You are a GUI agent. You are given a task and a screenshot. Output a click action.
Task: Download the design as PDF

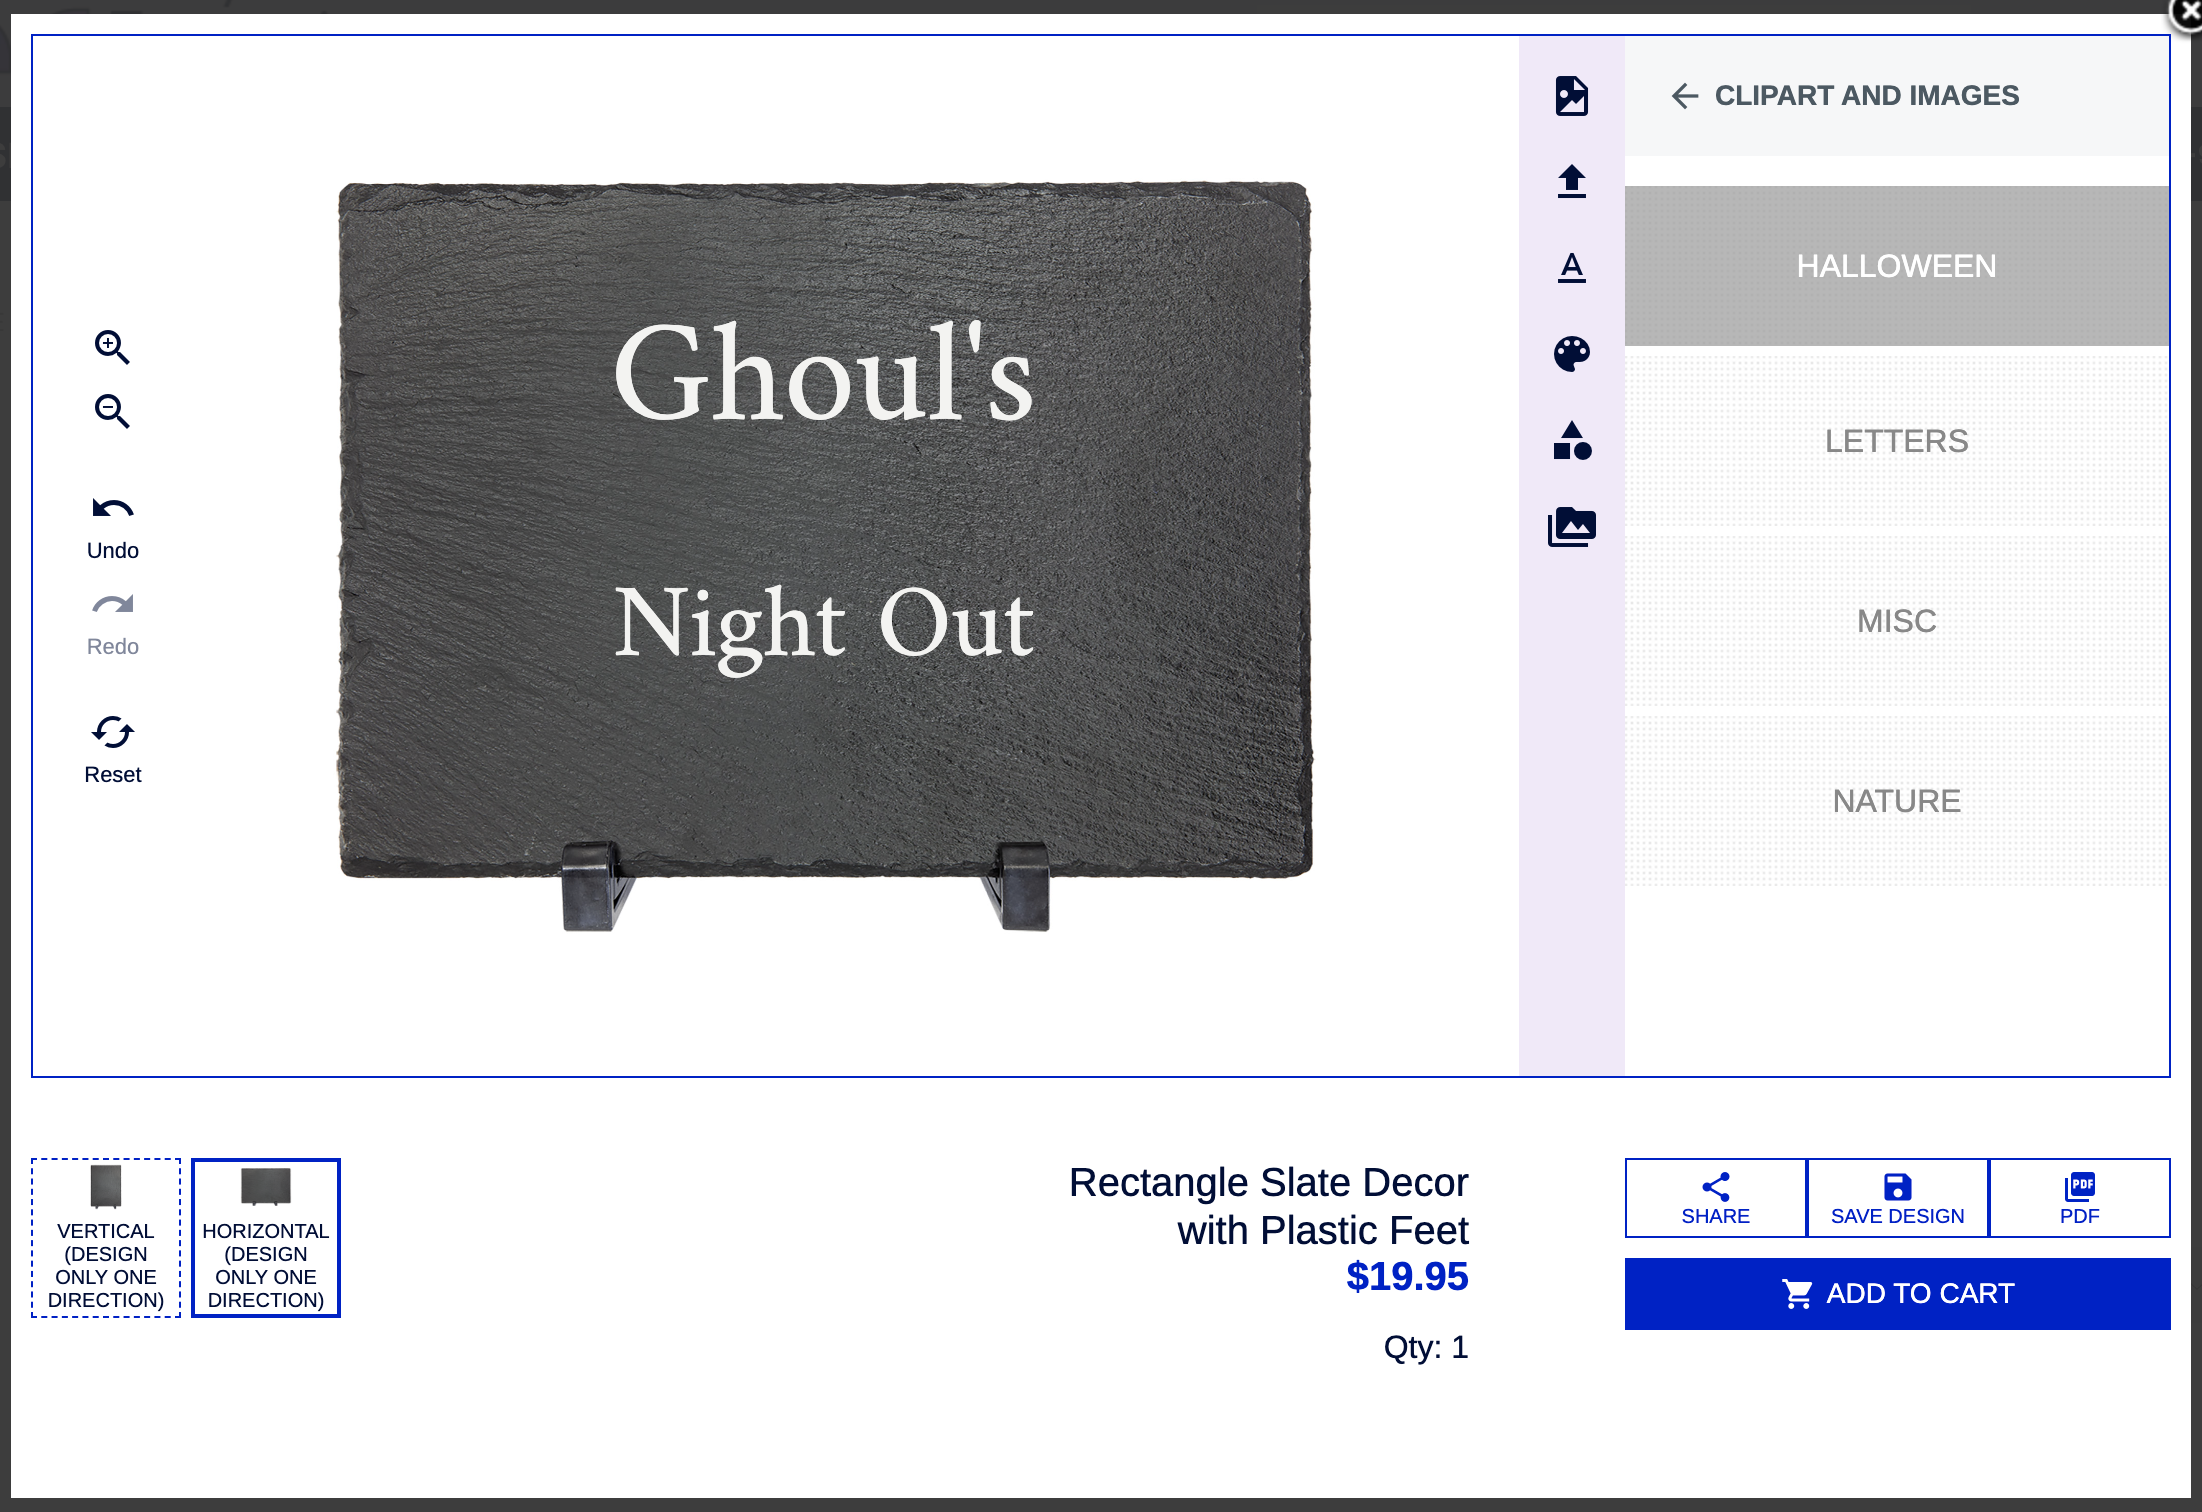click(2080, 1198)
